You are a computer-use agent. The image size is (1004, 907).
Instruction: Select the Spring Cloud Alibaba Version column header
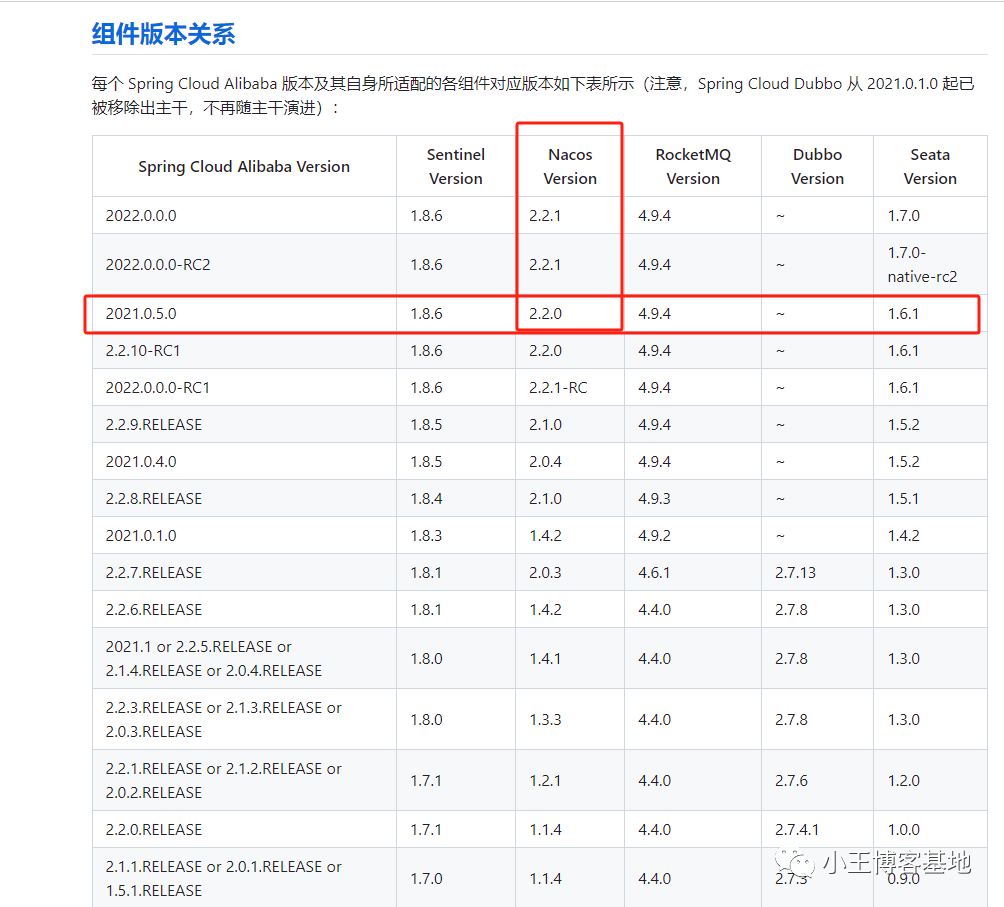coord(244,167)
